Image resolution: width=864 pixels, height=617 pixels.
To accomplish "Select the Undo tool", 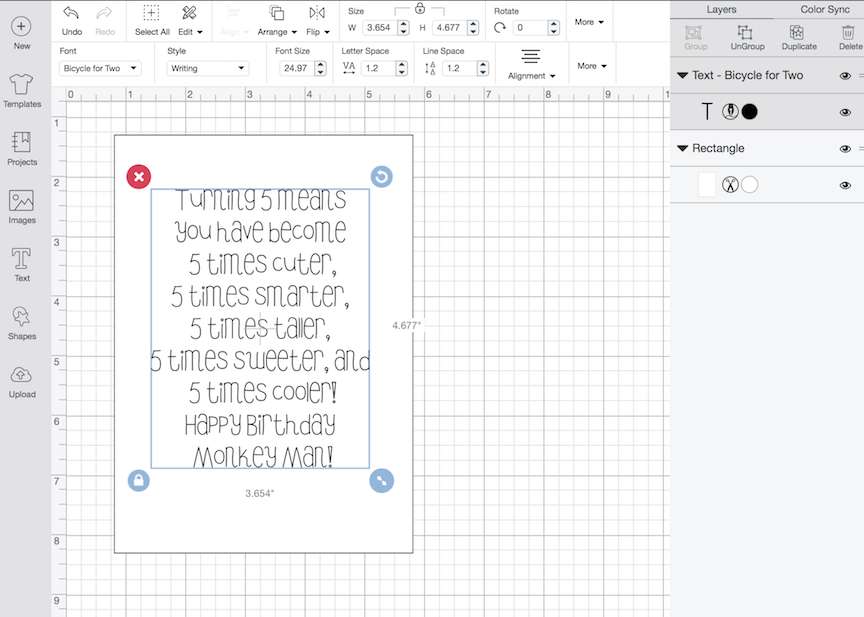I will point(70,20).
